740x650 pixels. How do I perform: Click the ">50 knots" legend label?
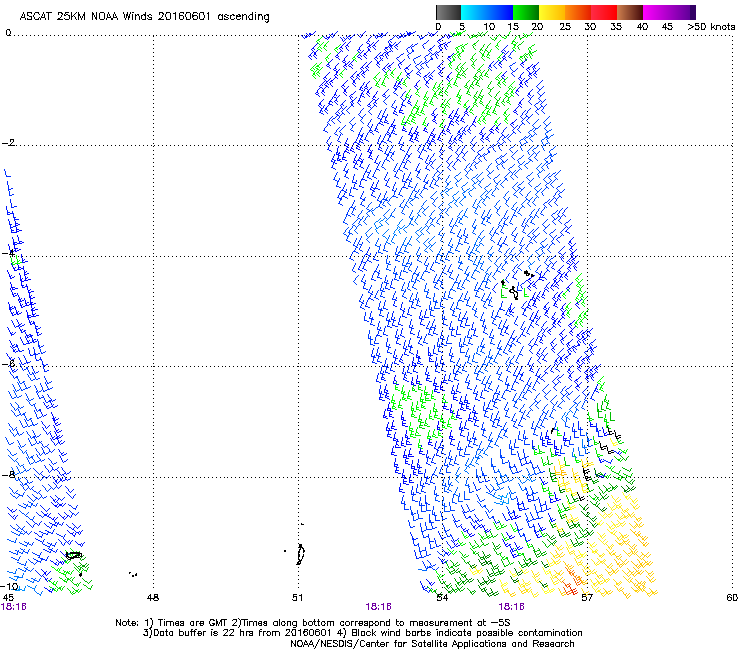[x=711, y=27]
